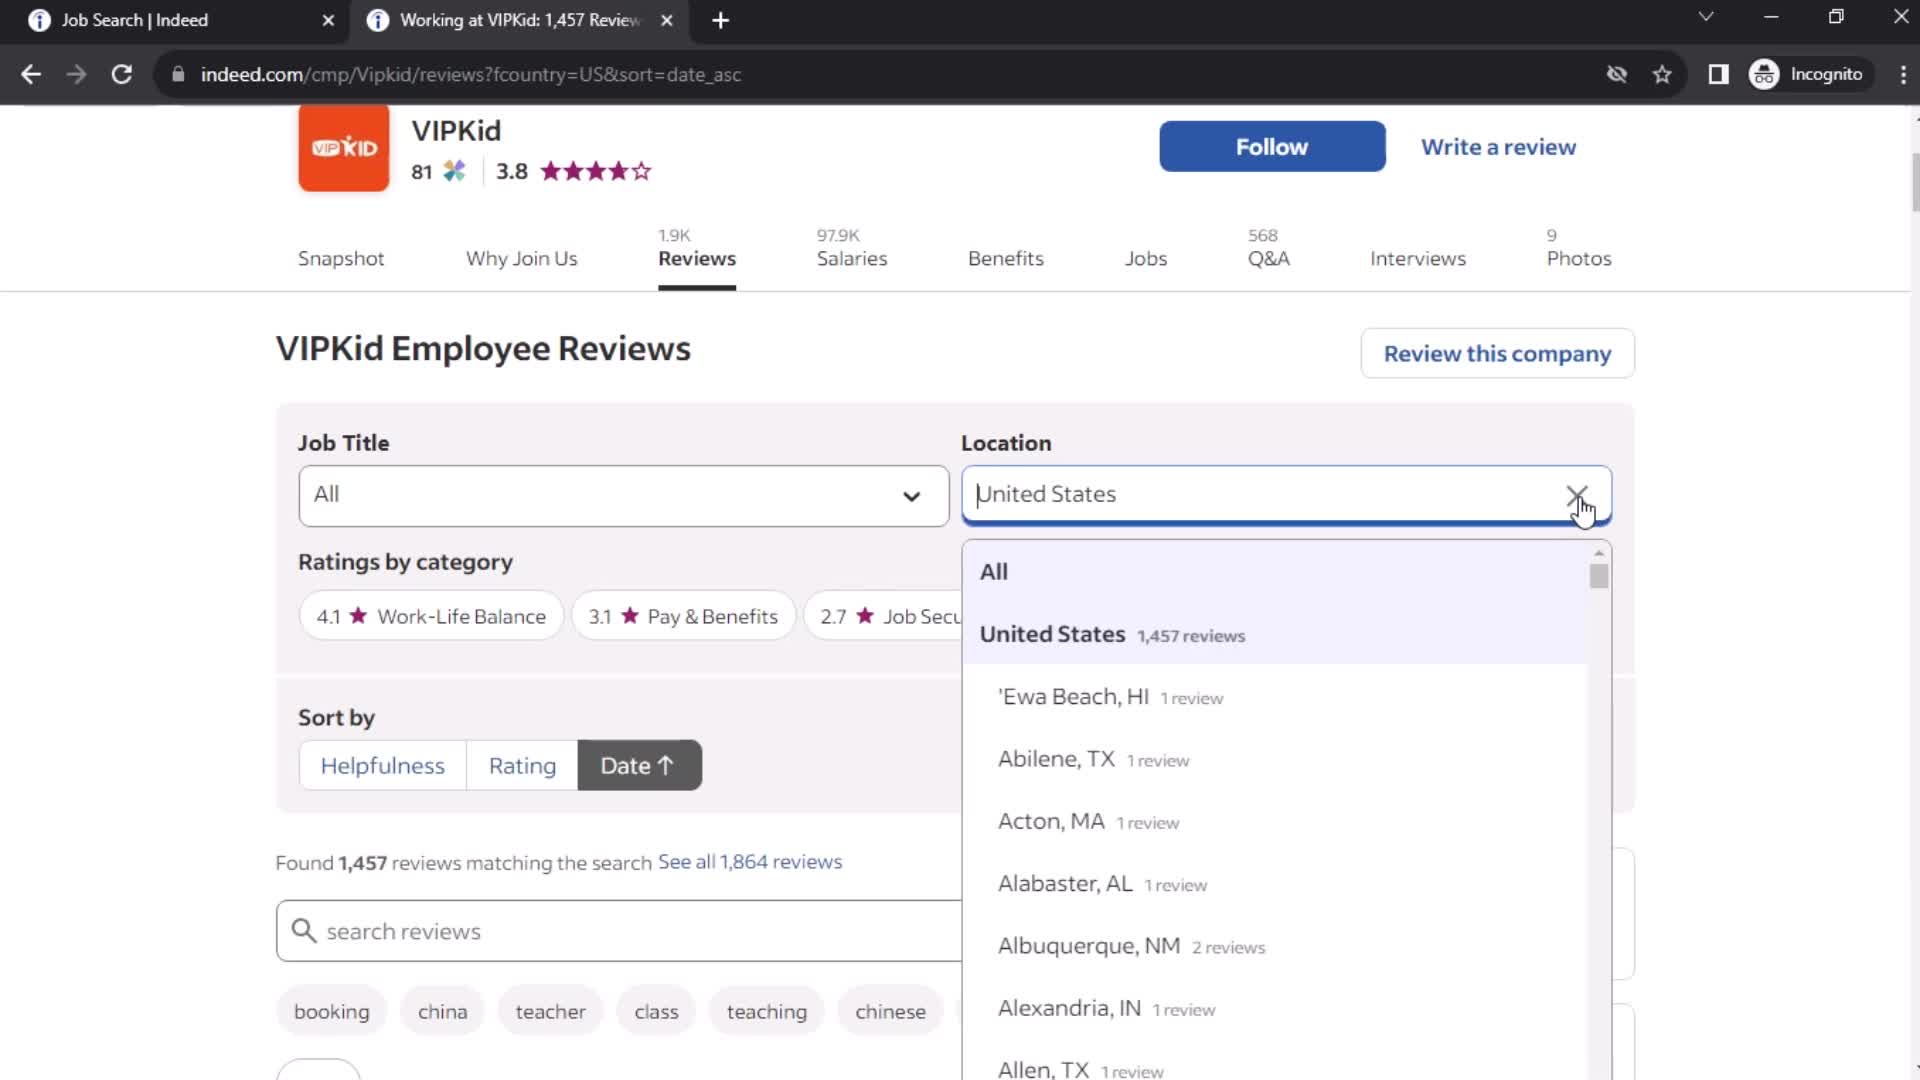The height and width of the screenshot is (1080, 1920).
Task: Sort reviews by Rating
Action: [x=522, y=765]
